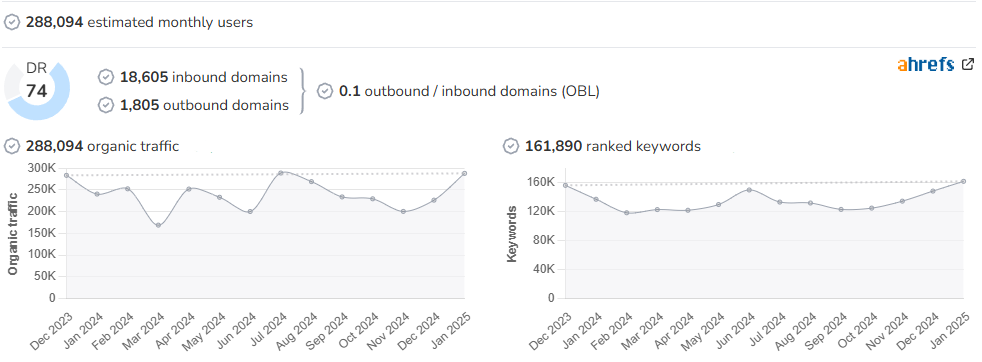Select '288,094 estimated monthly users' text
The width and height of the screenshot is (982, 362).
(x=139, y=23)
